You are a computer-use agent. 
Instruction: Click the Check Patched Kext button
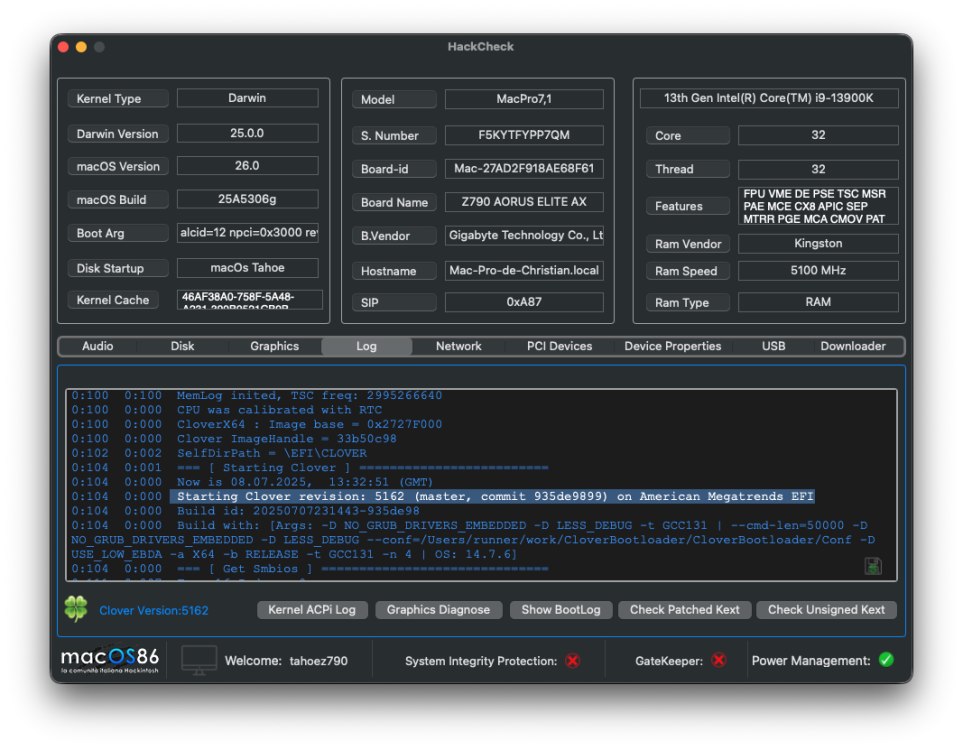click(685, 610)
